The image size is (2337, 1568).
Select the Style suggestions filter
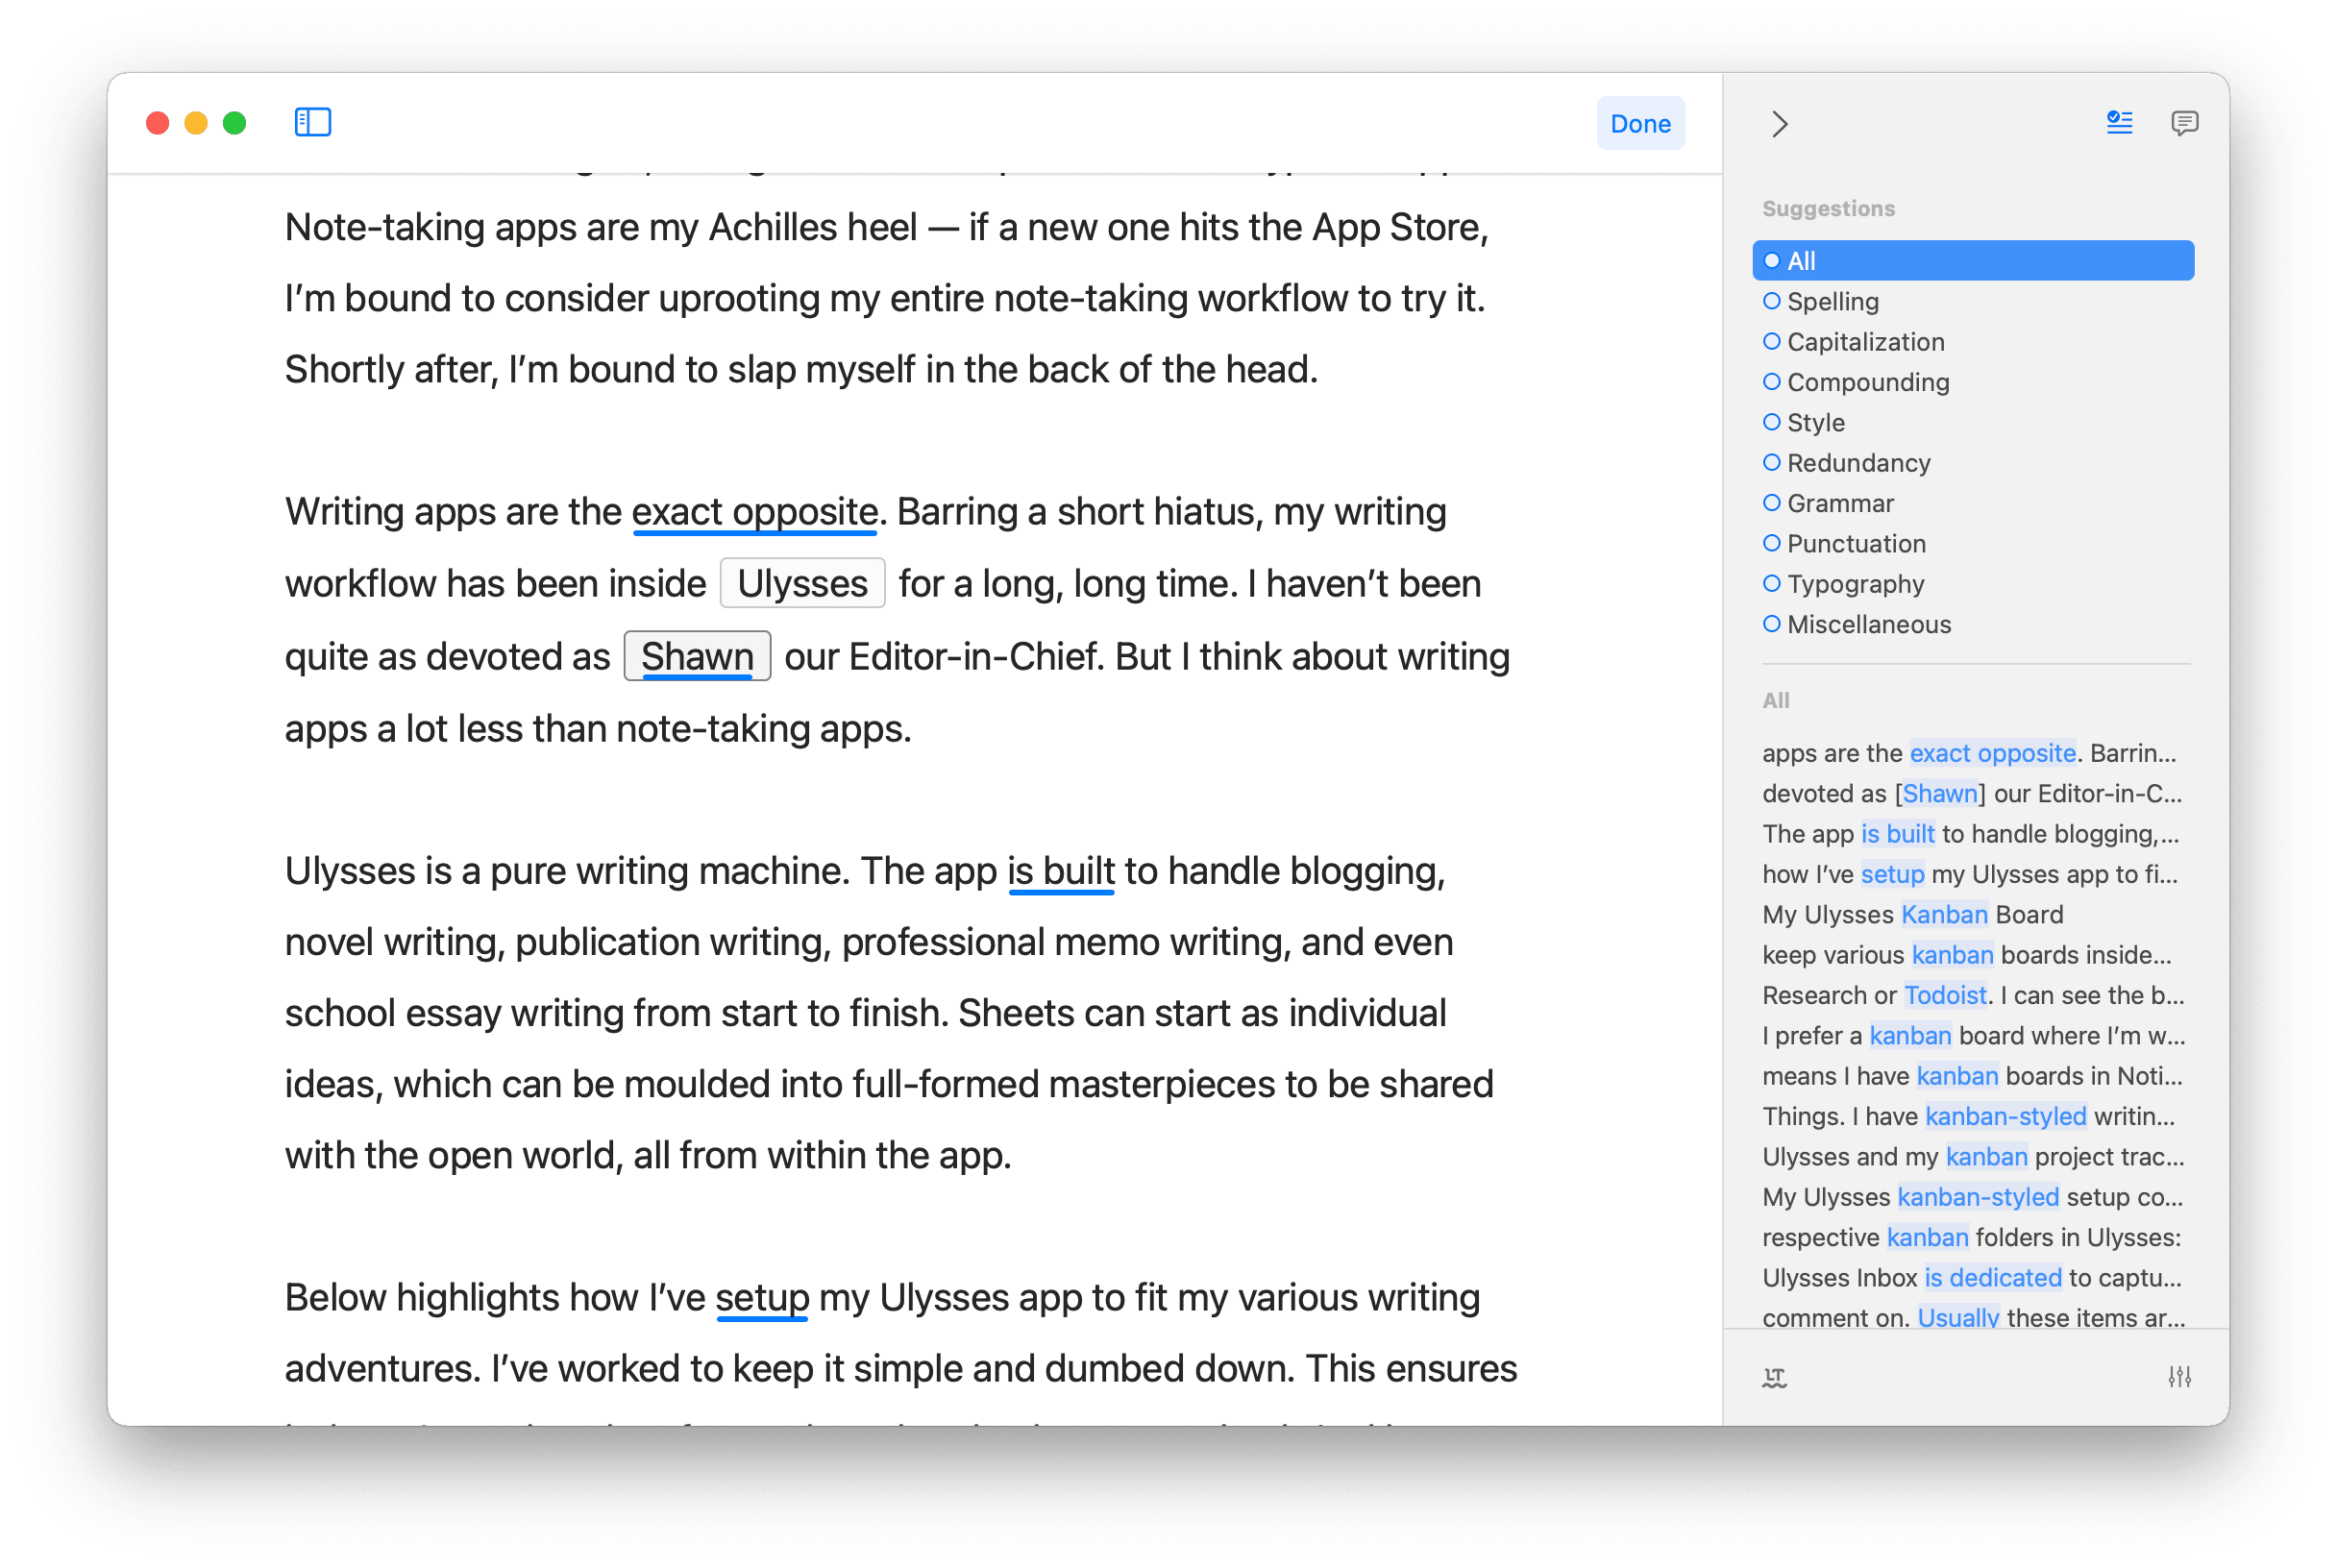[x=1974, y=422]
